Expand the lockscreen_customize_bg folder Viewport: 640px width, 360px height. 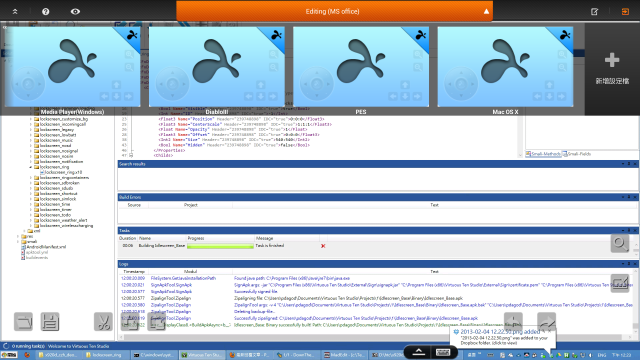31,119
